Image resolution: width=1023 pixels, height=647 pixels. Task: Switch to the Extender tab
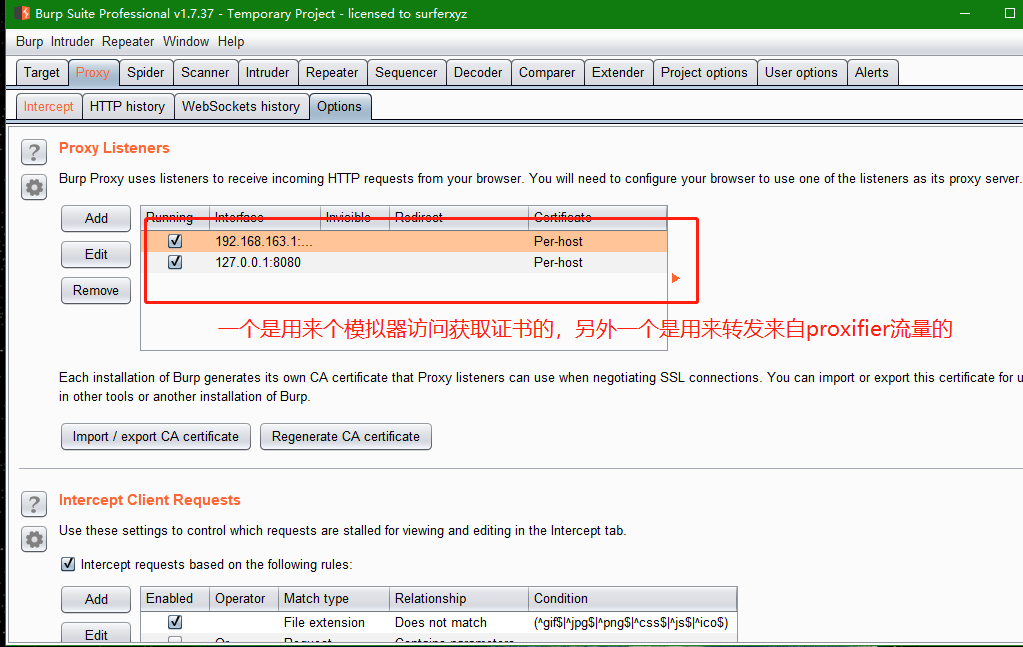pyautogui.click(x=618, y=72)
